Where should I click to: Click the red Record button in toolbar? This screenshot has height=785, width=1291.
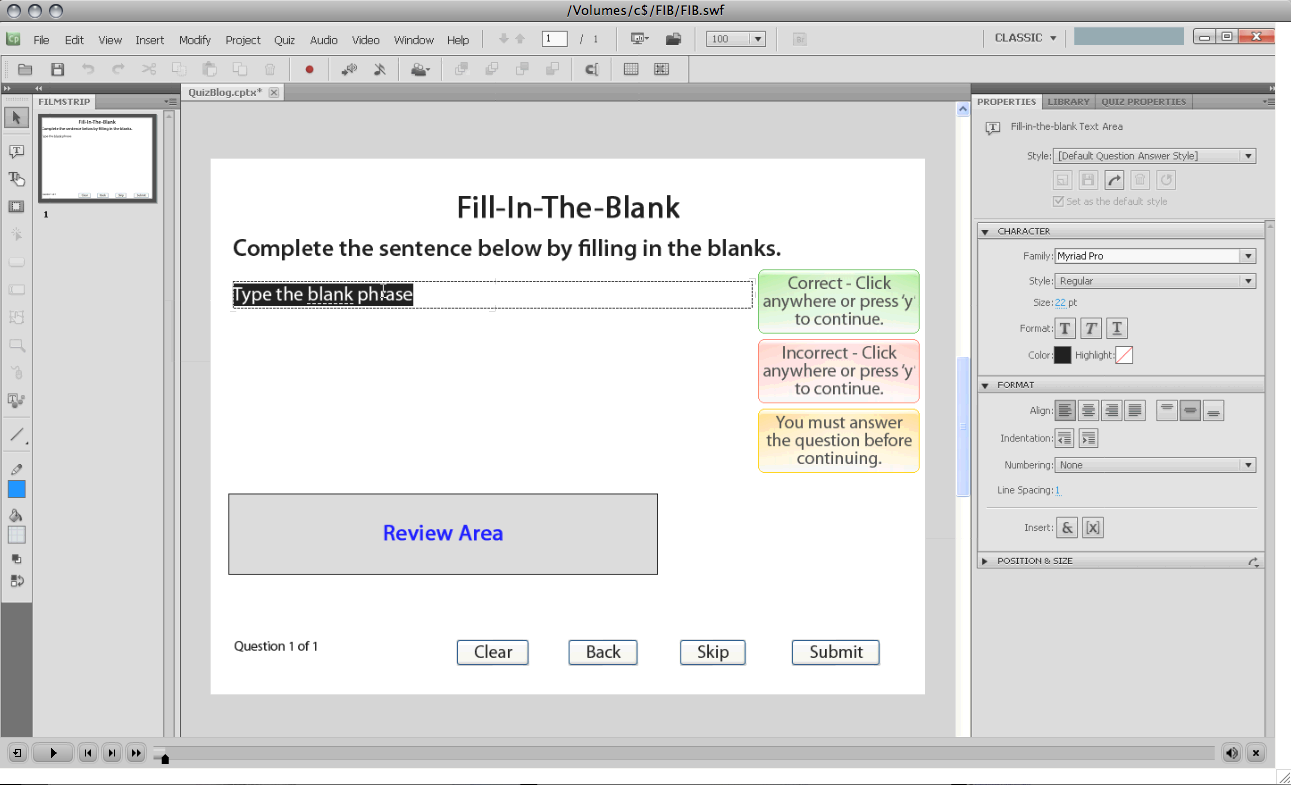pyautogui.click(x=309, y=70)
